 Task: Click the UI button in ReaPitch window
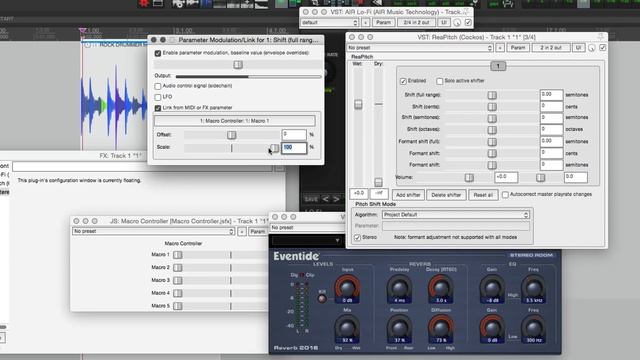tap(578, 48)
